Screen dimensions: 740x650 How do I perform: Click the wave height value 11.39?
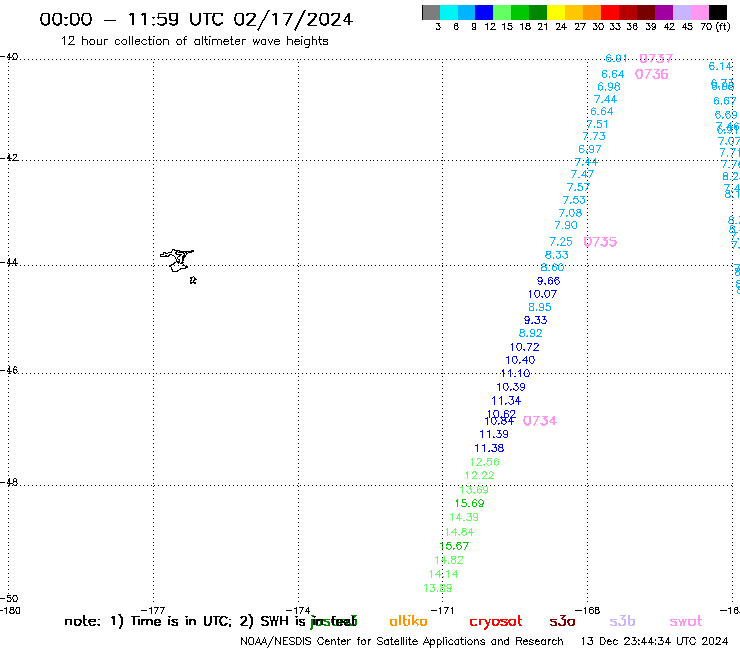[x=494, y=434]
